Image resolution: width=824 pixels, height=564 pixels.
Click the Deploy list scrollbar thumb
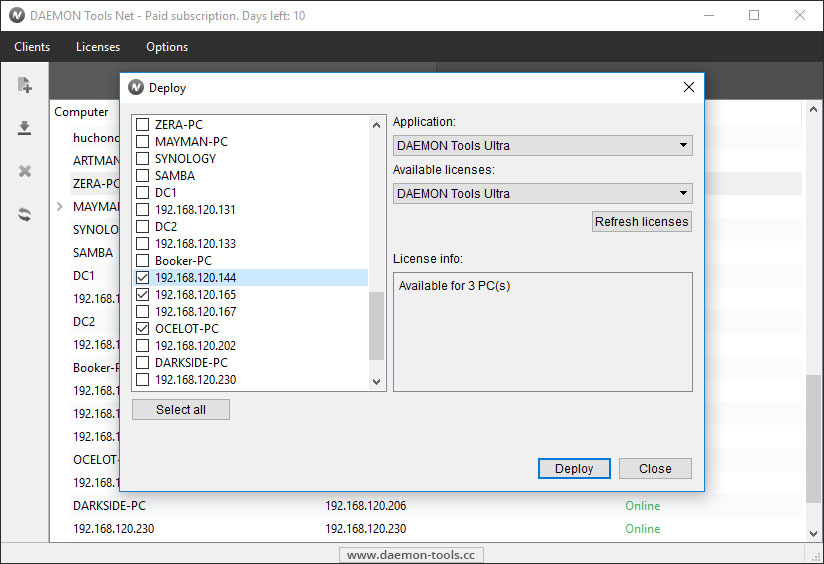(376, 326)
